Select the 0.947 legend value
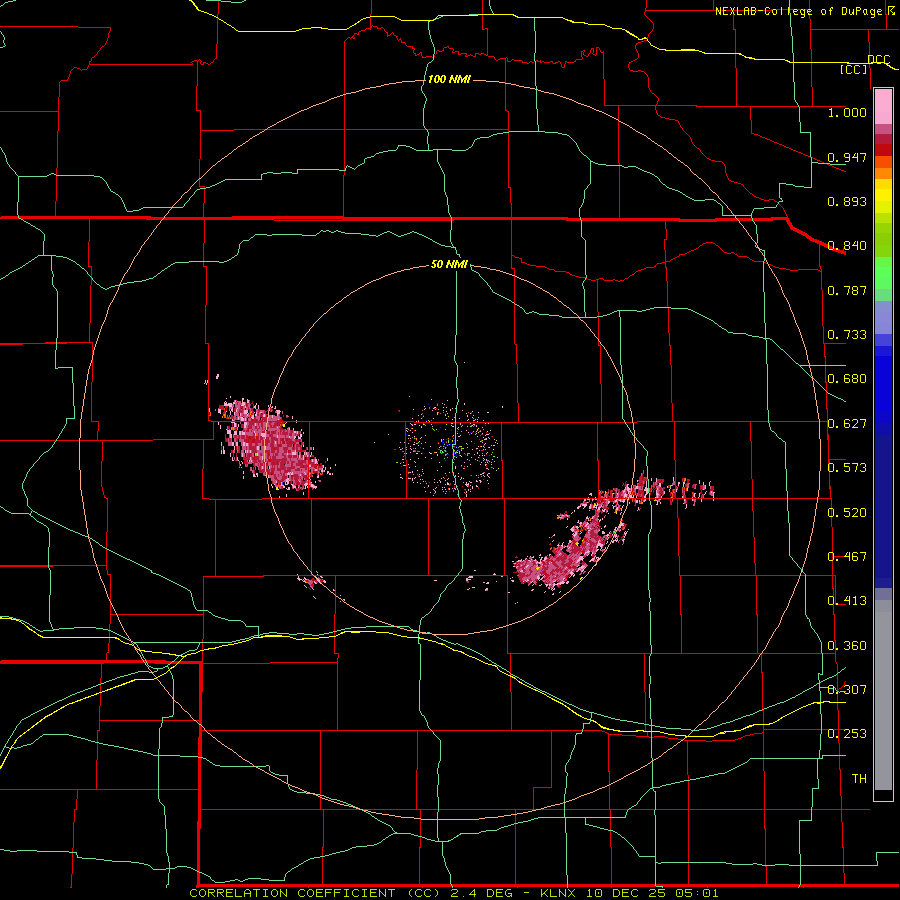 coord(847,157)
